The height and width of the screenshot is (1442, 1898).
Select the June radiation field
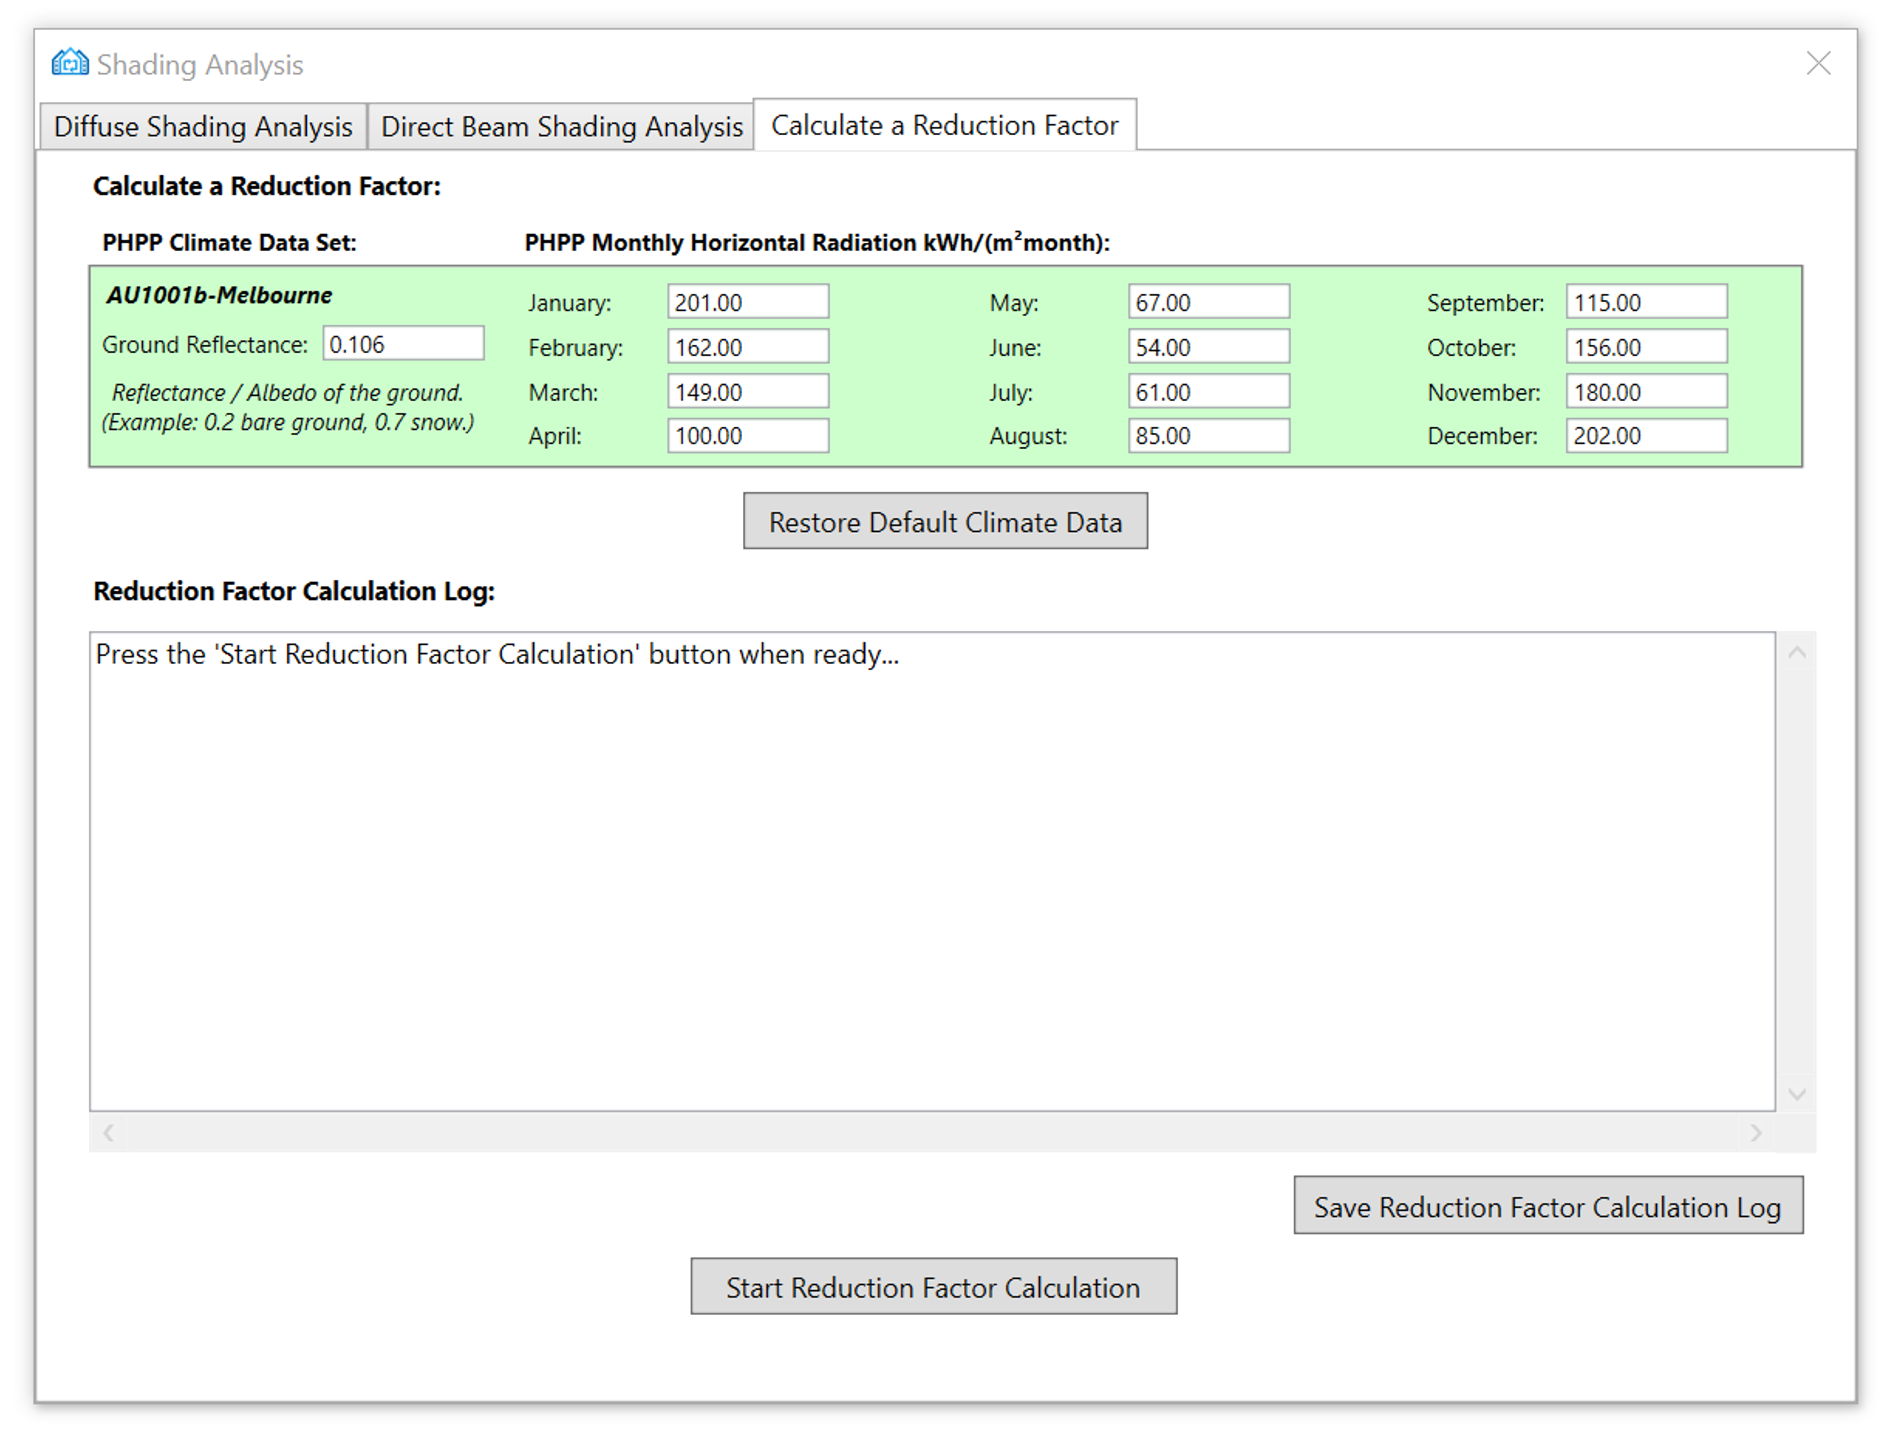pyautogui.click(x=1208, y=346)
